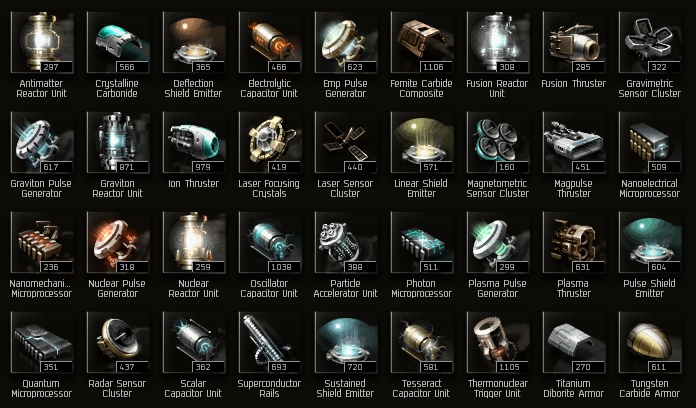Viewport: 696px width, 408px height.
Task: Click the Laser Sensor Cluster icon
Action: tap(346, 143)
